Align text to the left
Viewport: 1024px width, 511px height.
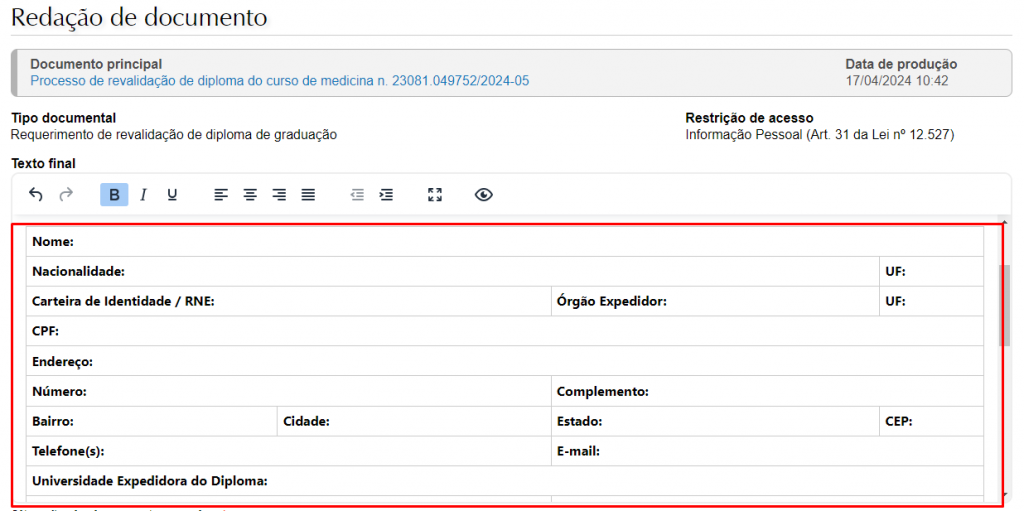point(221,195)
